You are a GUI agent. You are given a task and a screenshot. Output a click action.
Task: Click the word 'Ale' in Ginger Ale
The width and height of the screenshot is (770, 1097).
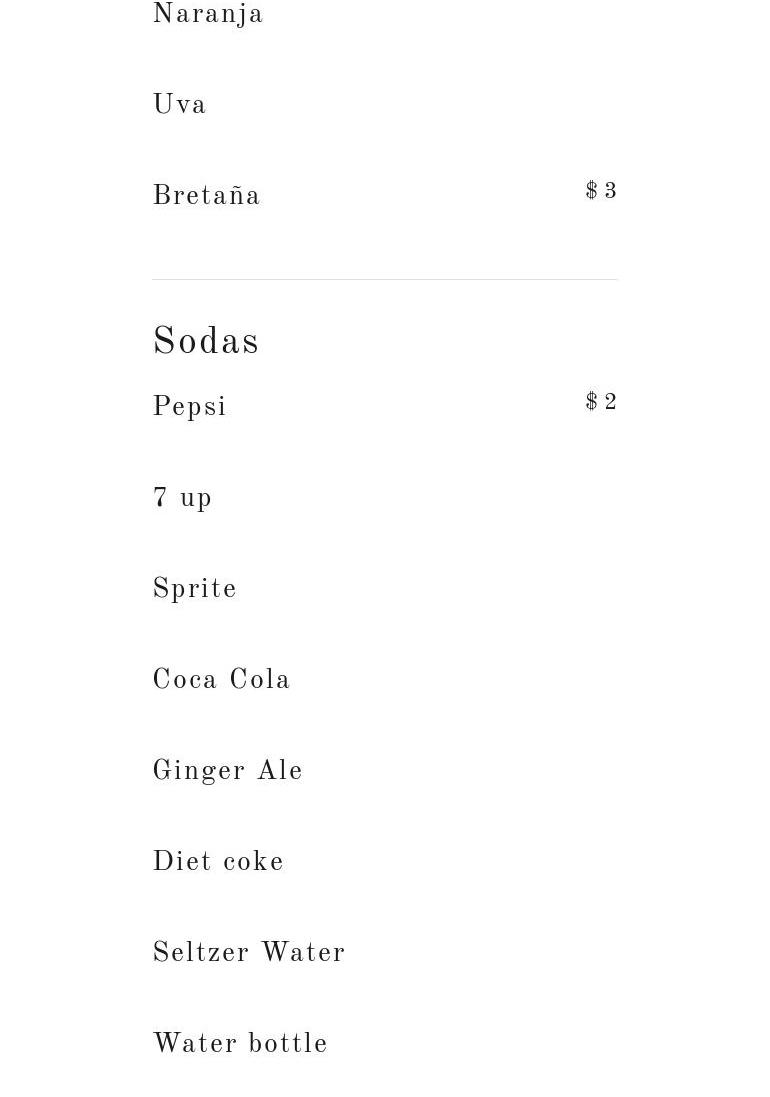(x=280, y=771)
